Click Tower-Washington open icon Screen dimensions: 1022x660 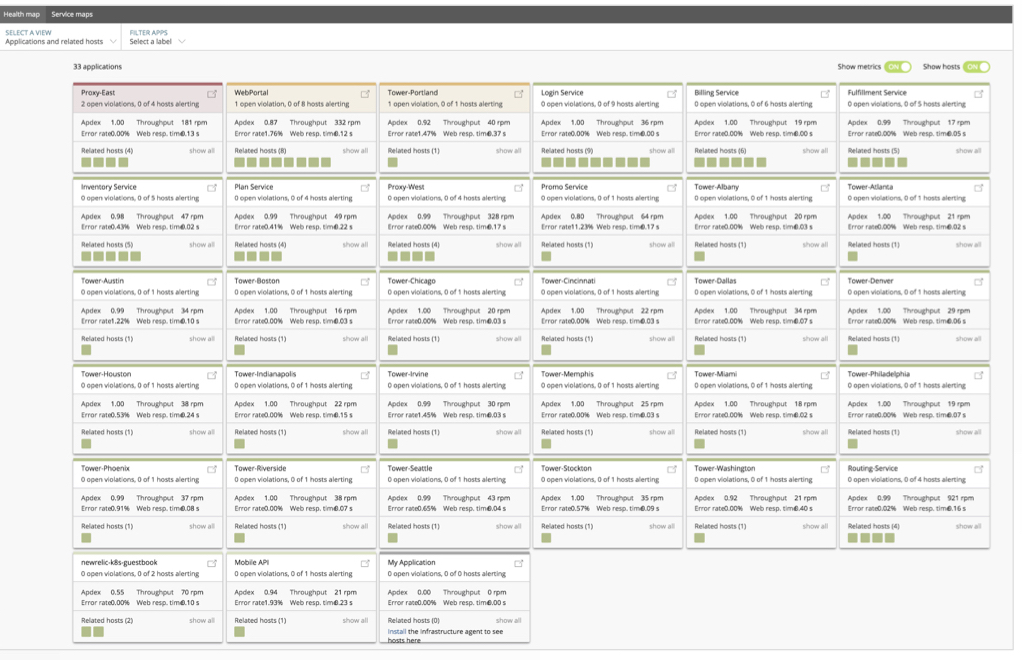825,469
